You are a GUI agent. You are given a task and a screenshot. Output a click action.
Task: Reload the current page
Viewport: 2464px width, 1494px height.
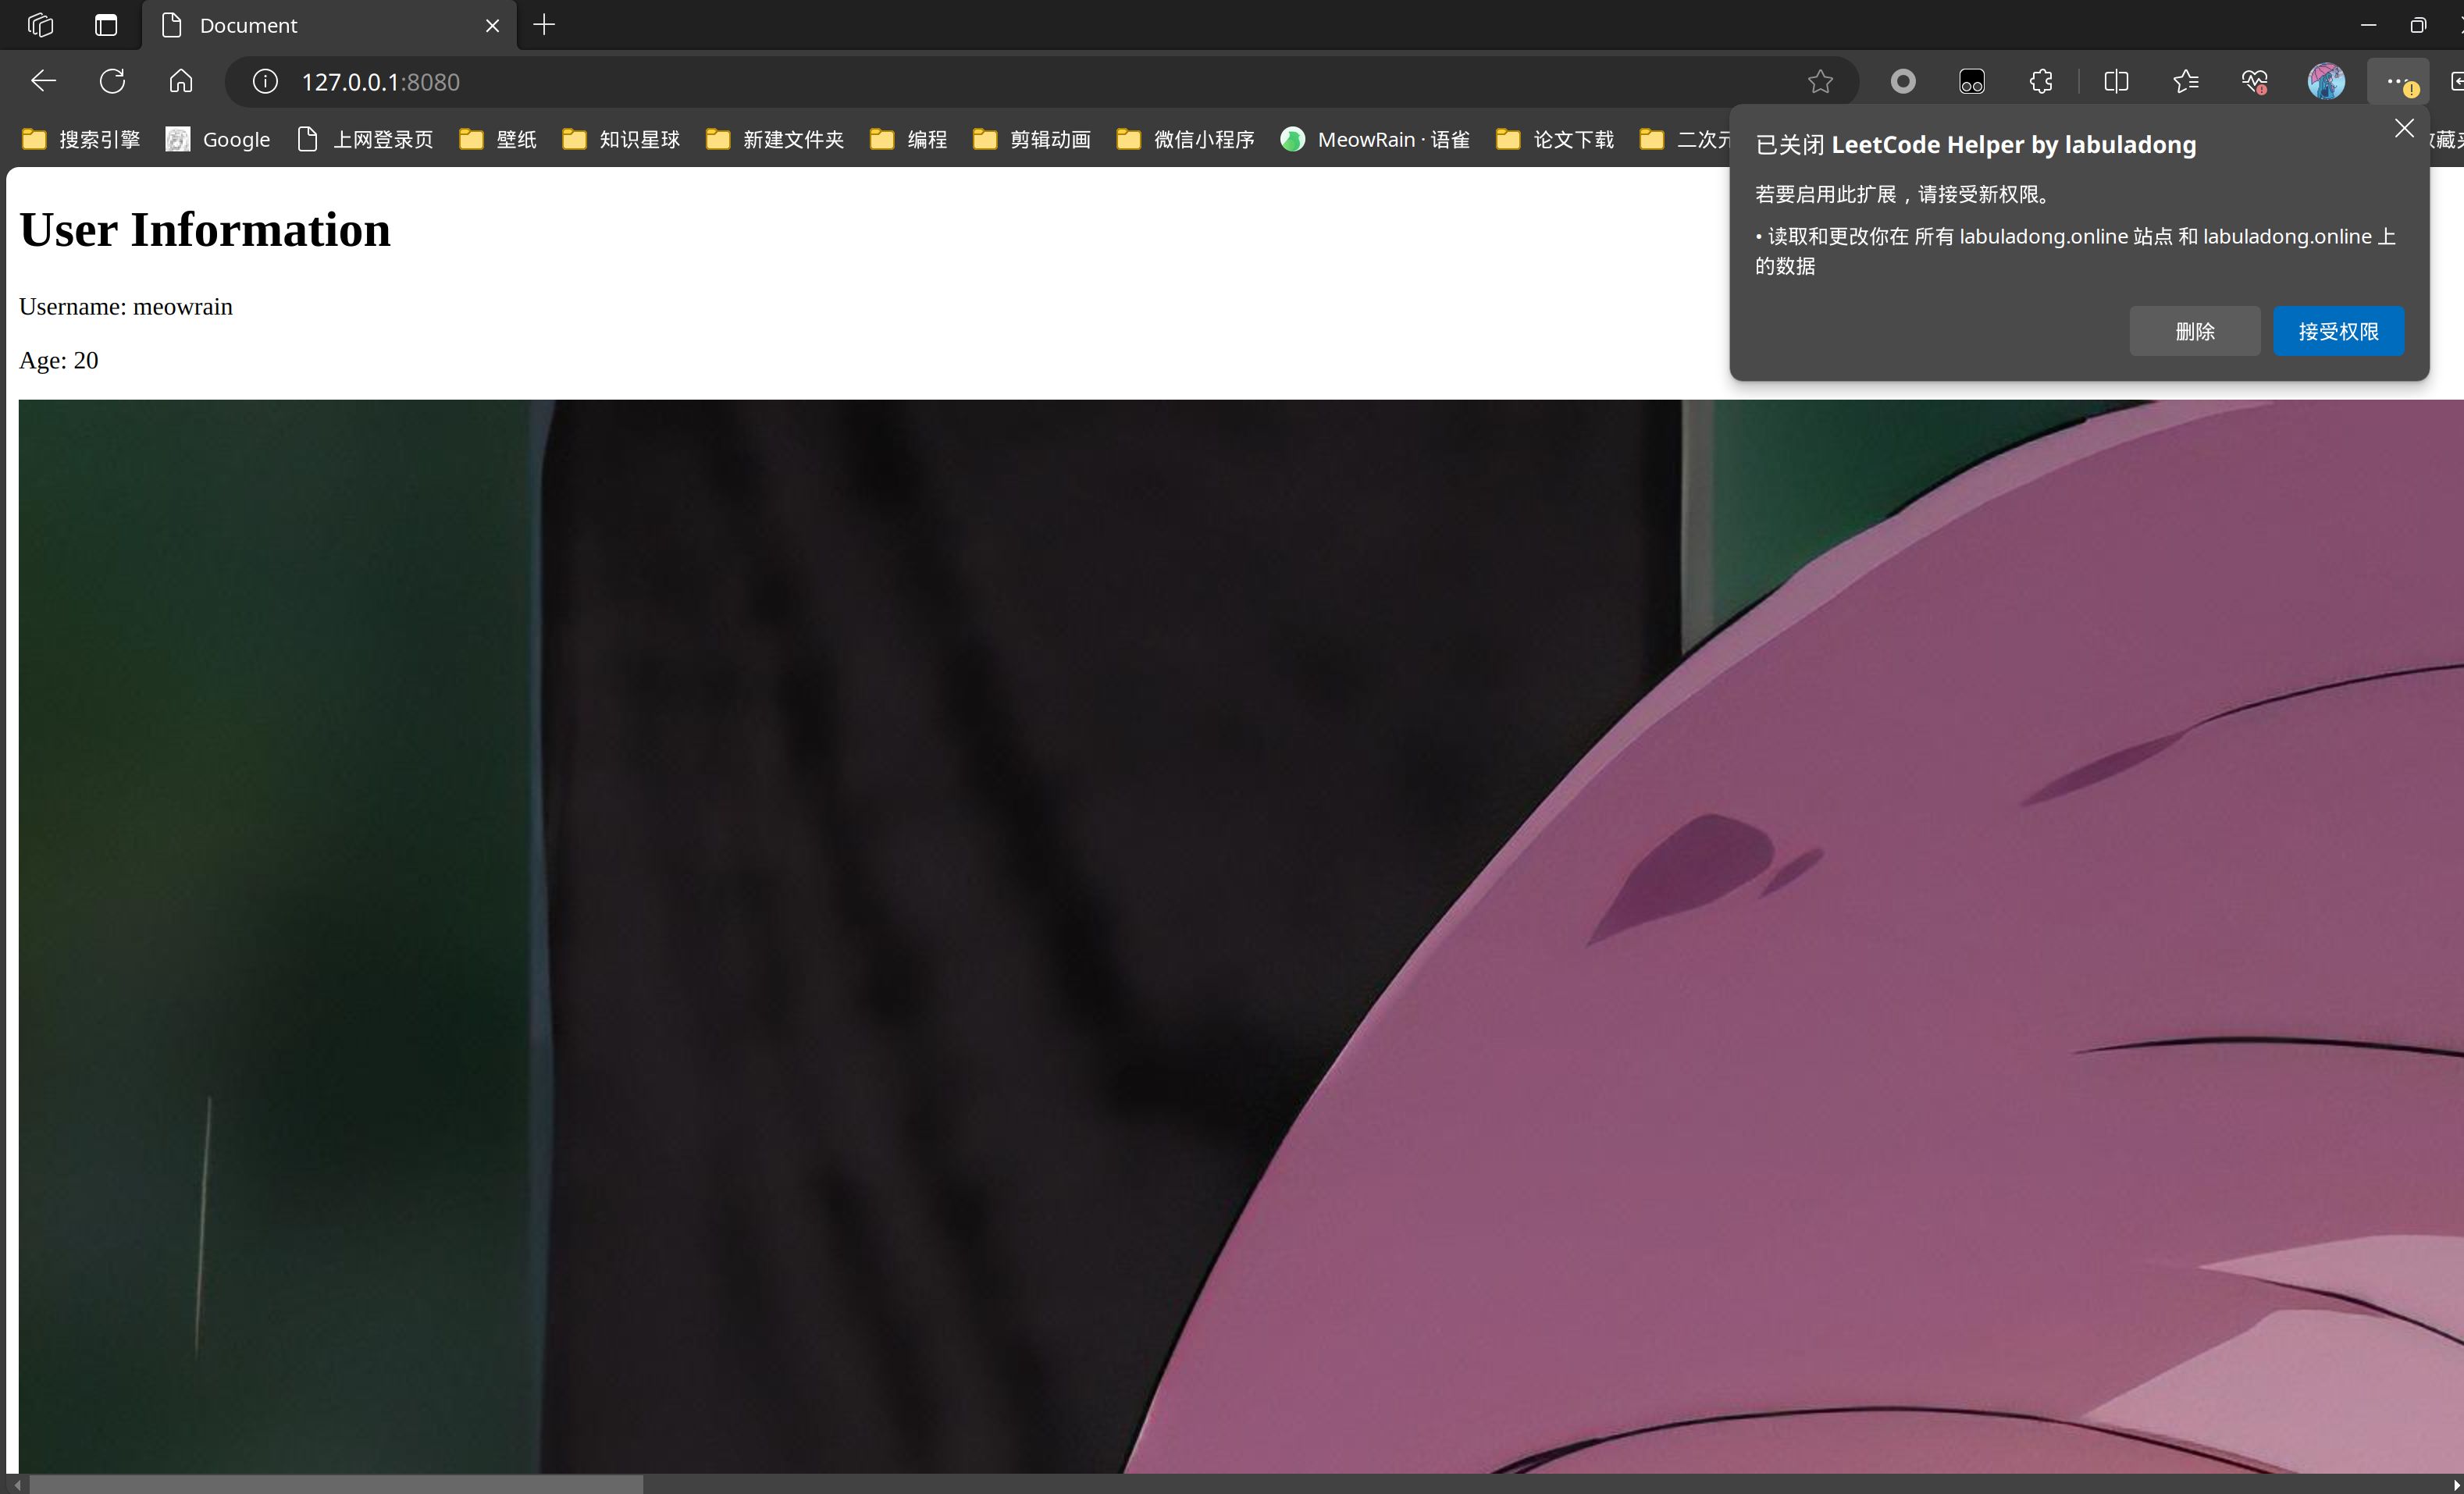point(112,81)
